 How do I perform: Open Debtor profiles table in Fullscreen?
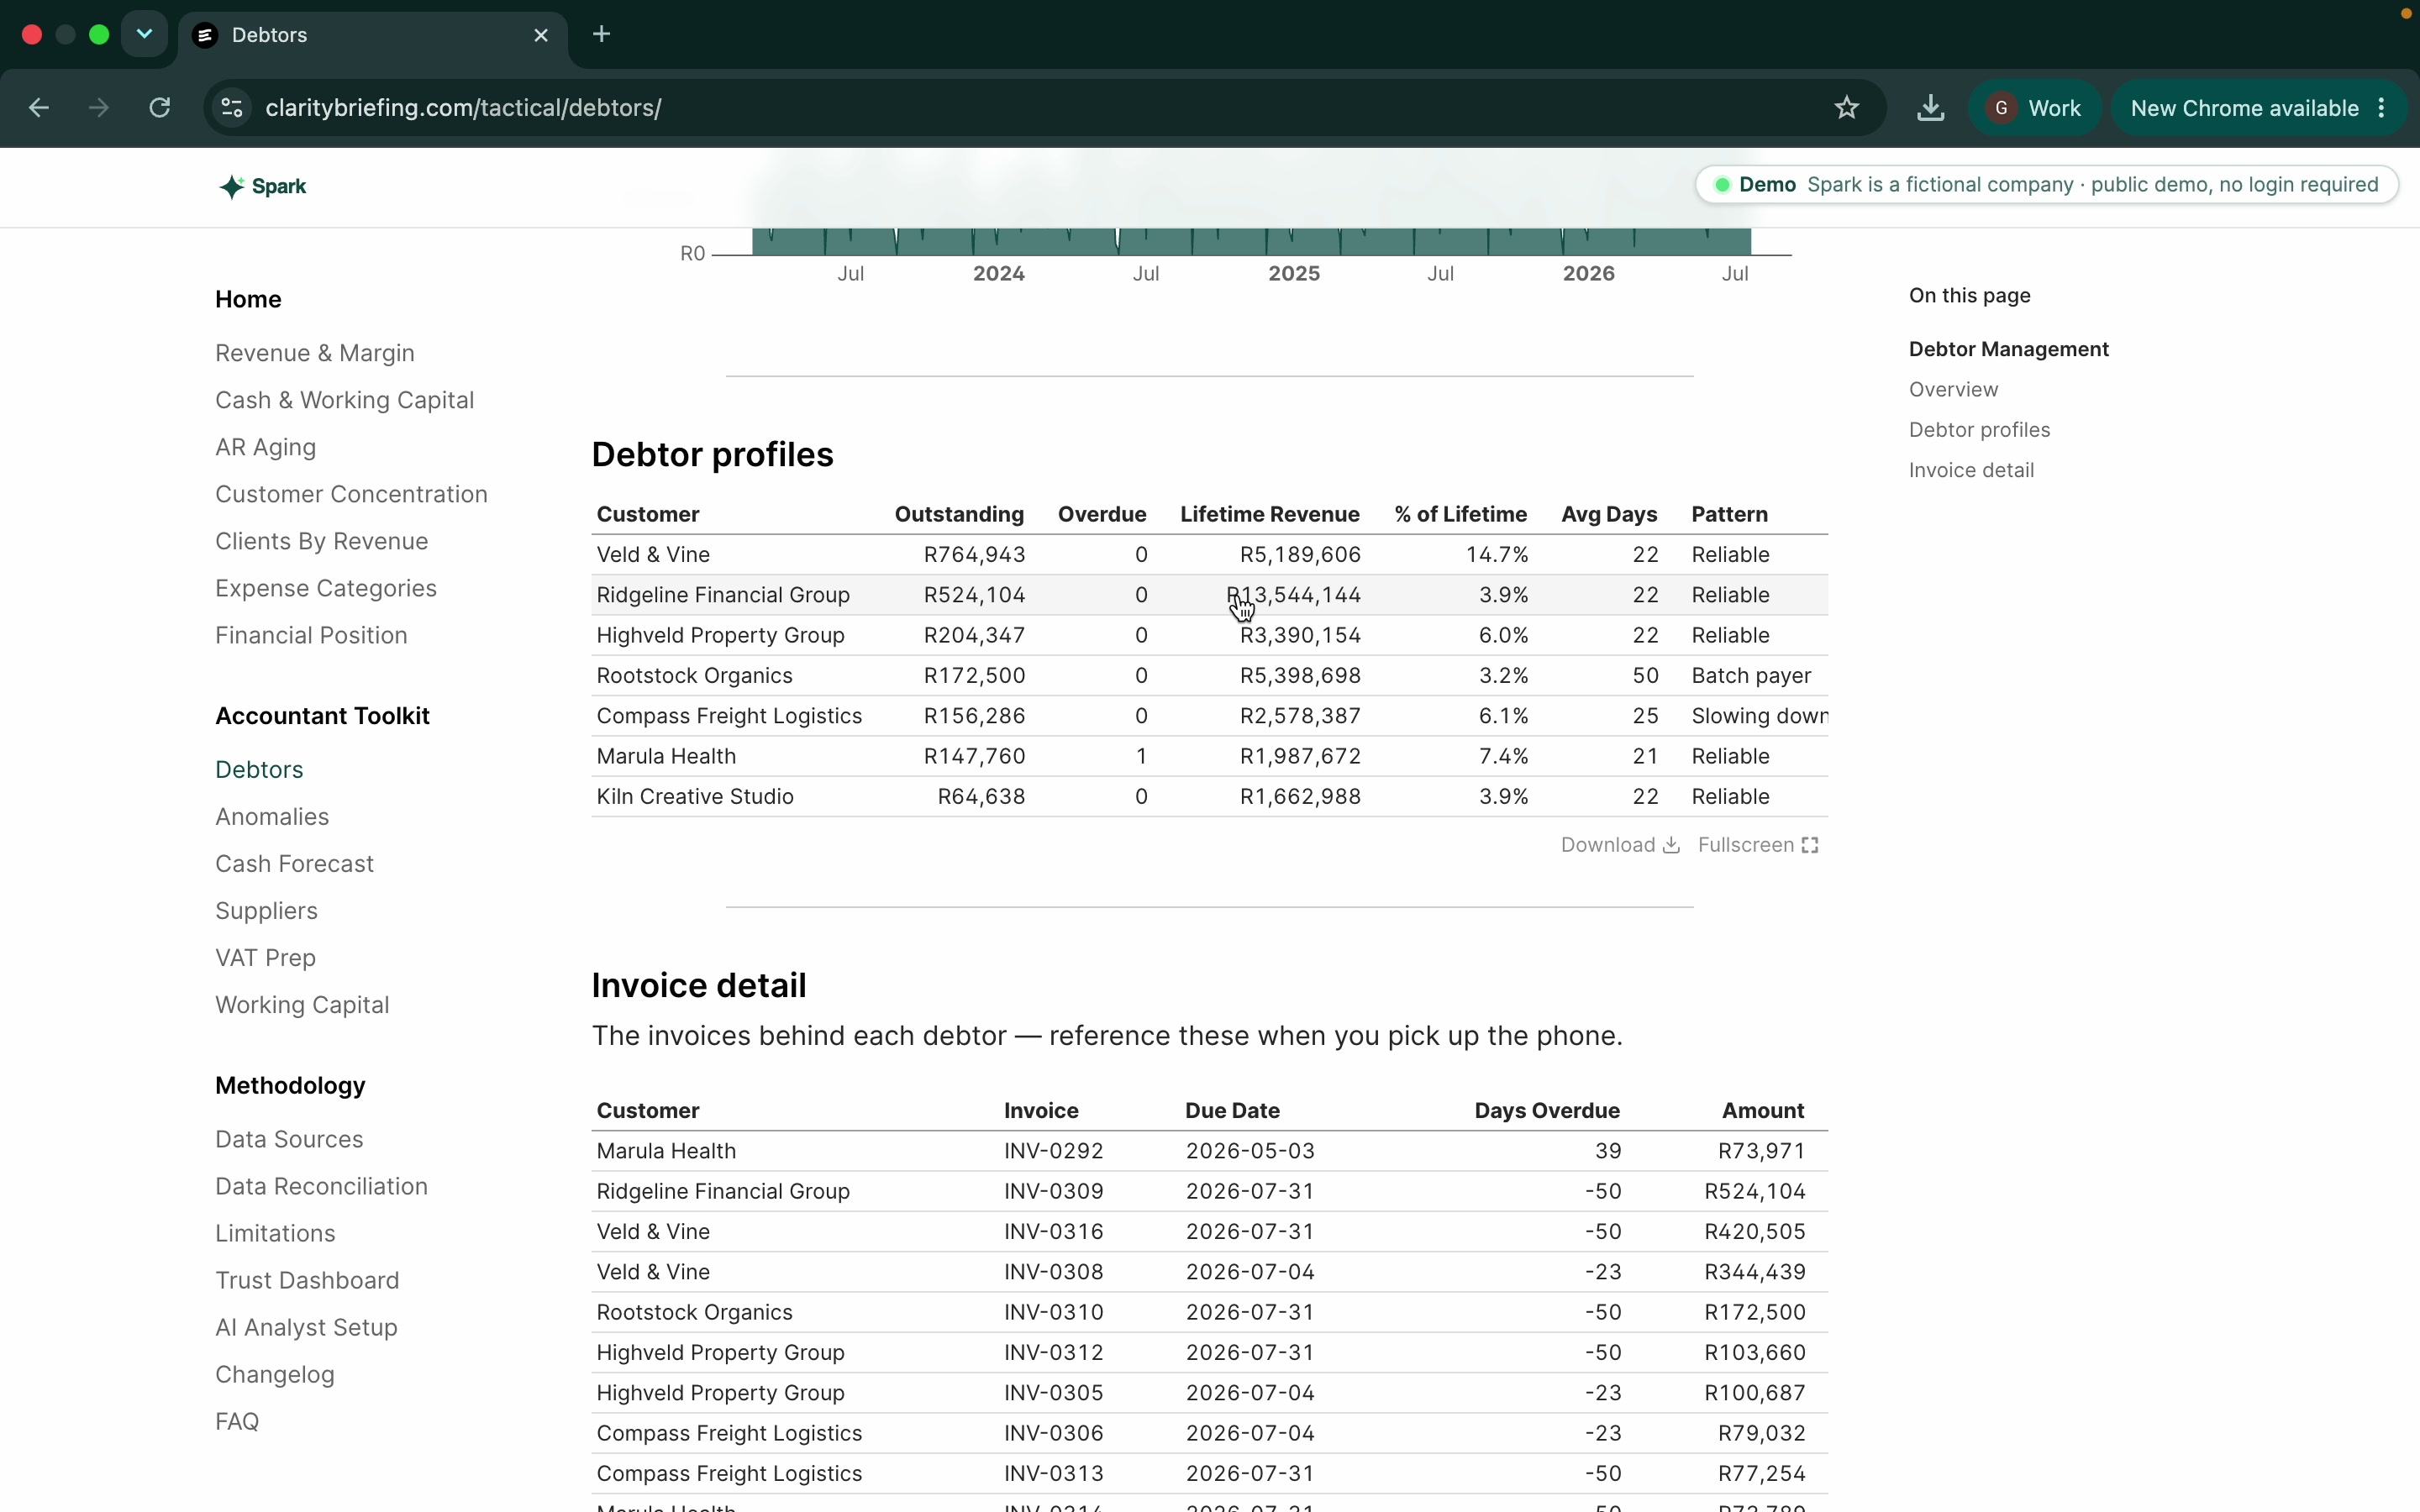click(1757, 845)
